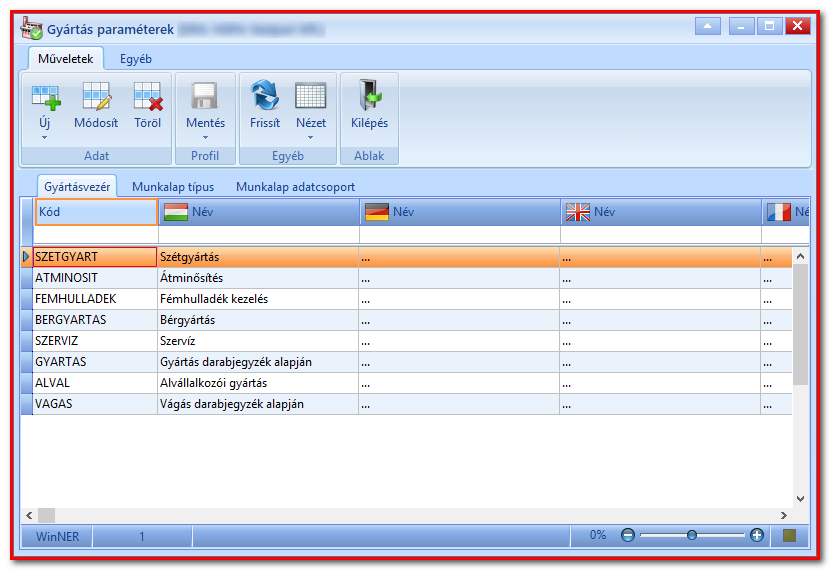Click the Szétgyártás name cell
Viewport: 831px width, 571px height.
tap(258, 257)
